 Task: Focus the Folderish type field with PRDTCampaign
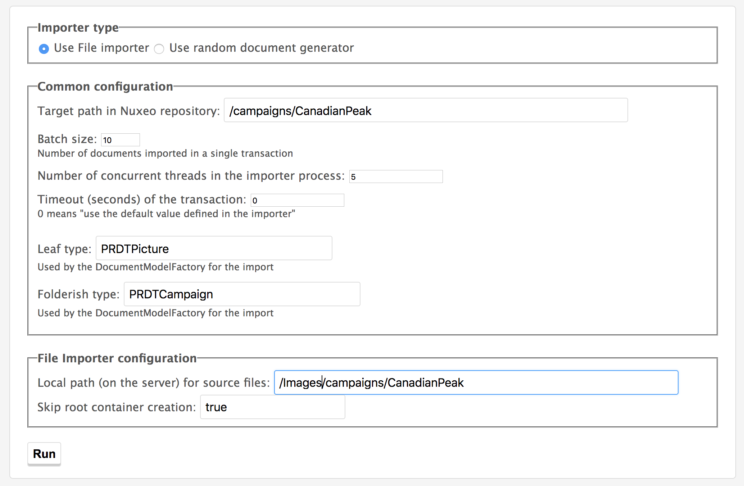coord(241,294)
